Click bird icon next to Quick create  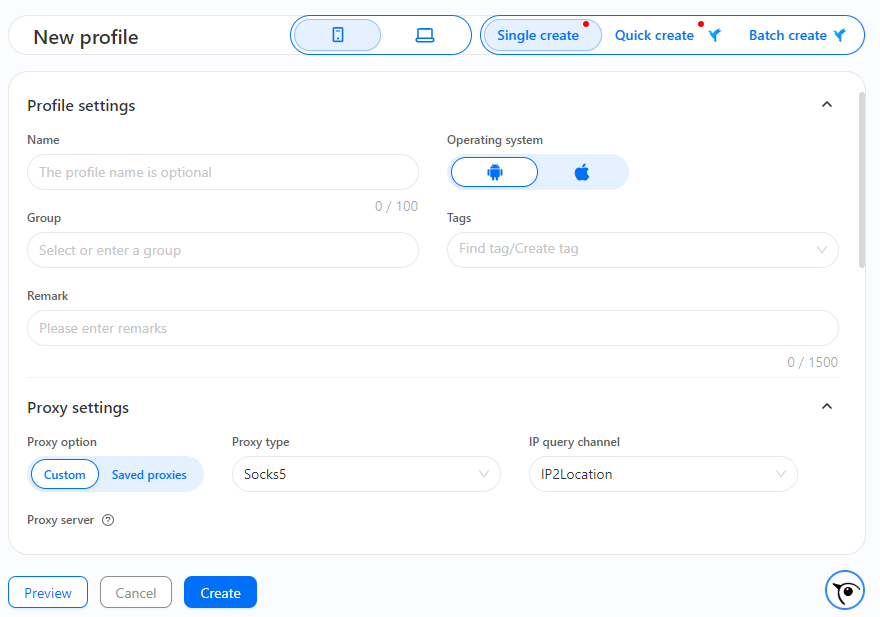714,35
